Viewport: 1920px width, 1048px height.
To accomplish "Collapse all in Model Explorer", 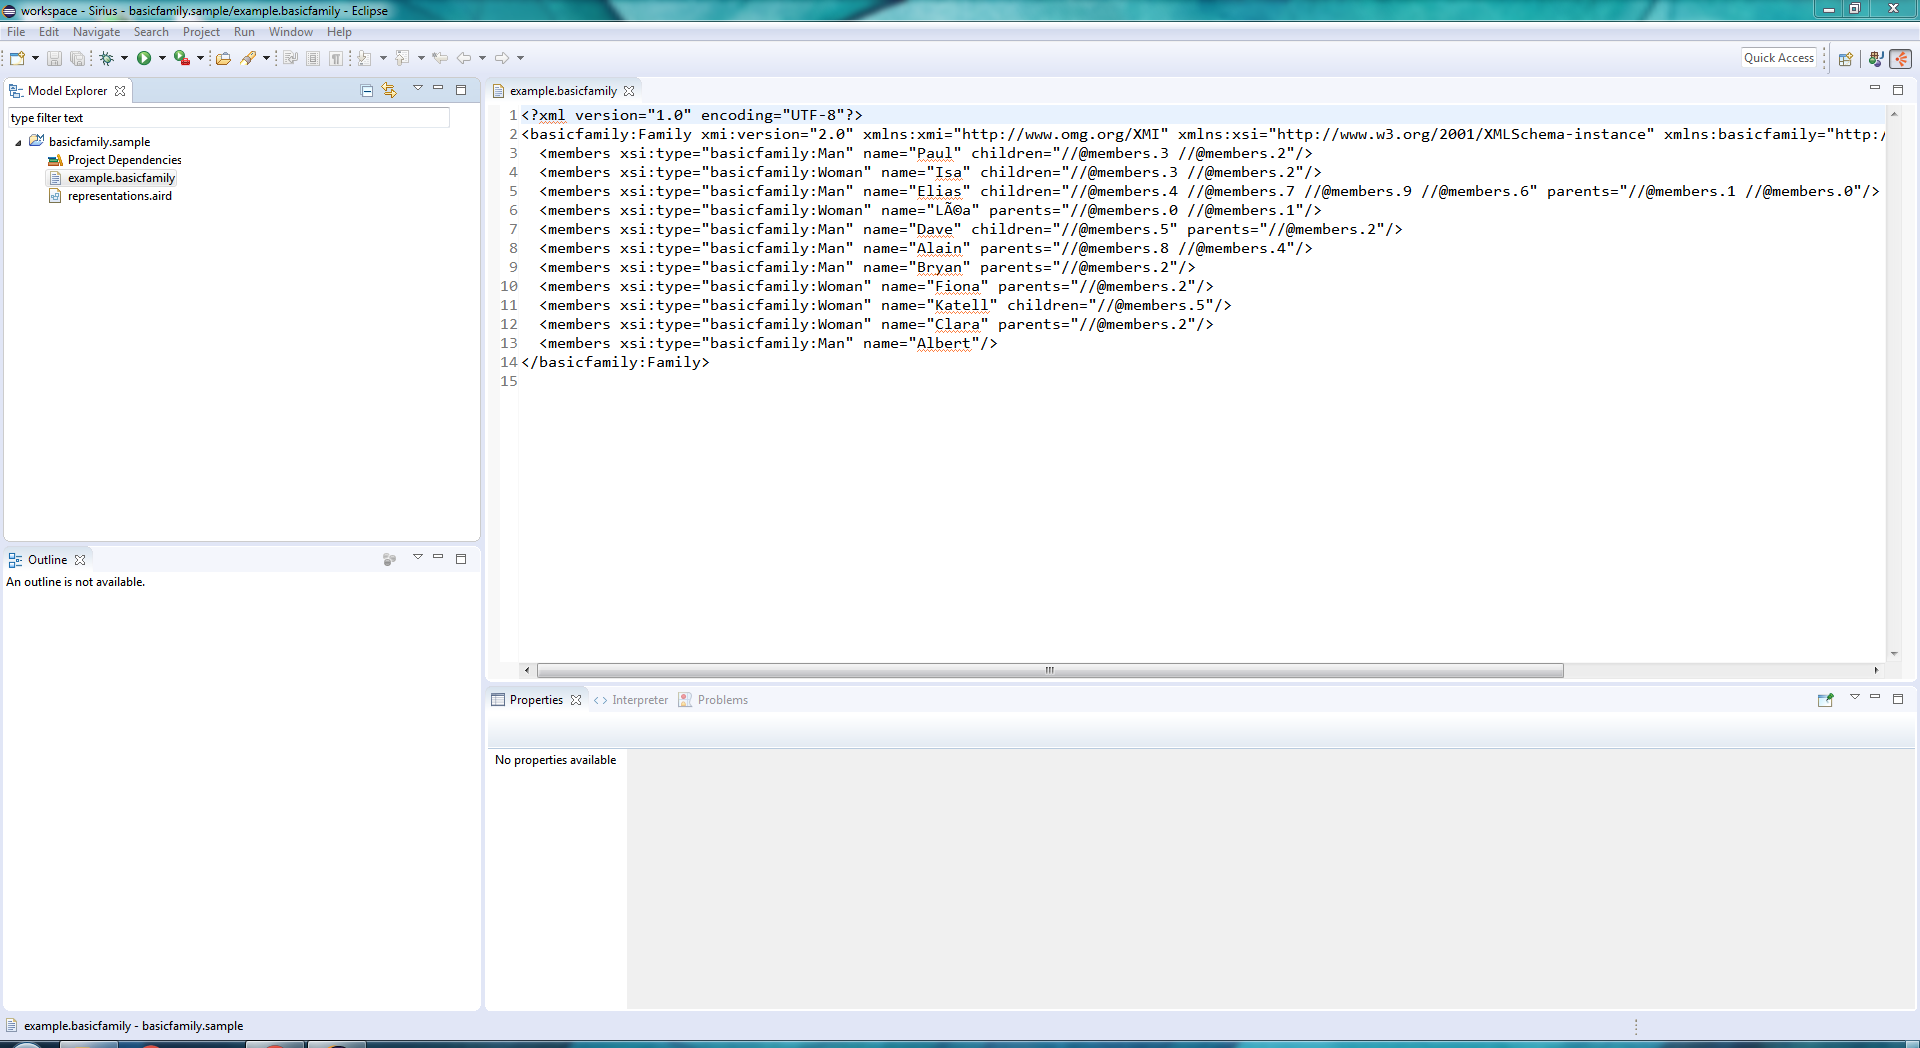I will [367, 91].
